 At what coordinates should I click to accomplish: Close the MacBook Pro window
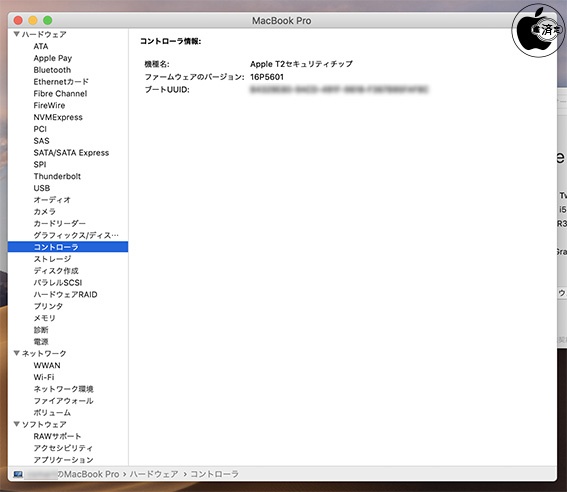point(18,21)
